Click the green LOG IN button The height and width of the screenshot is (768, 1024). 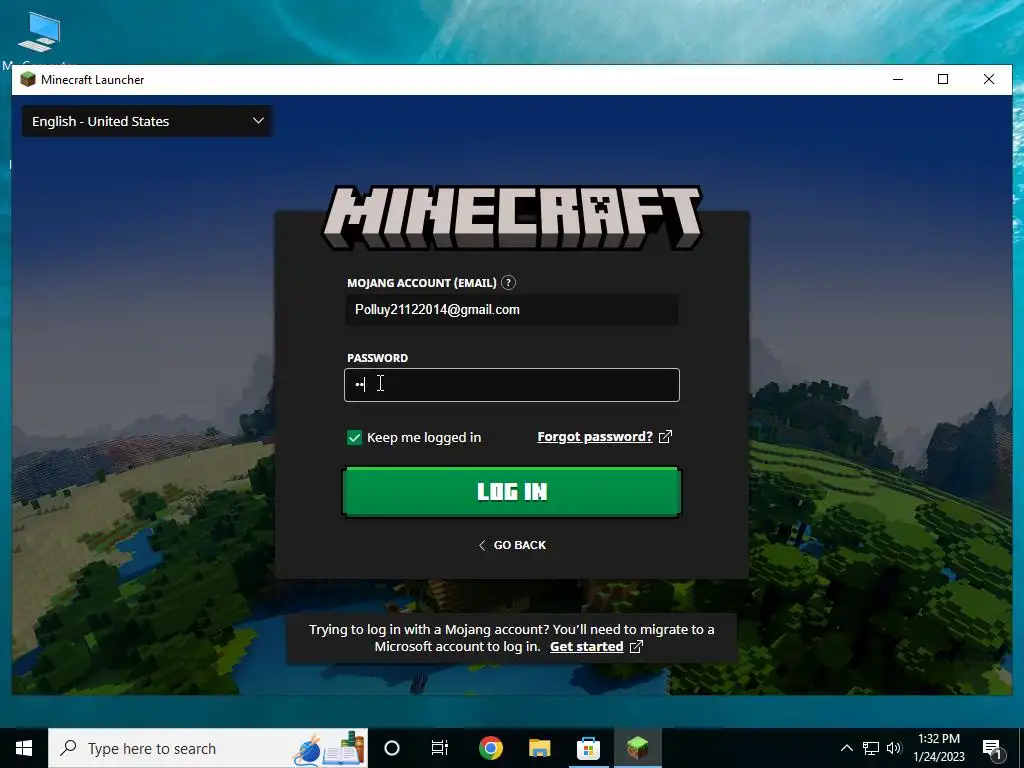512,492
